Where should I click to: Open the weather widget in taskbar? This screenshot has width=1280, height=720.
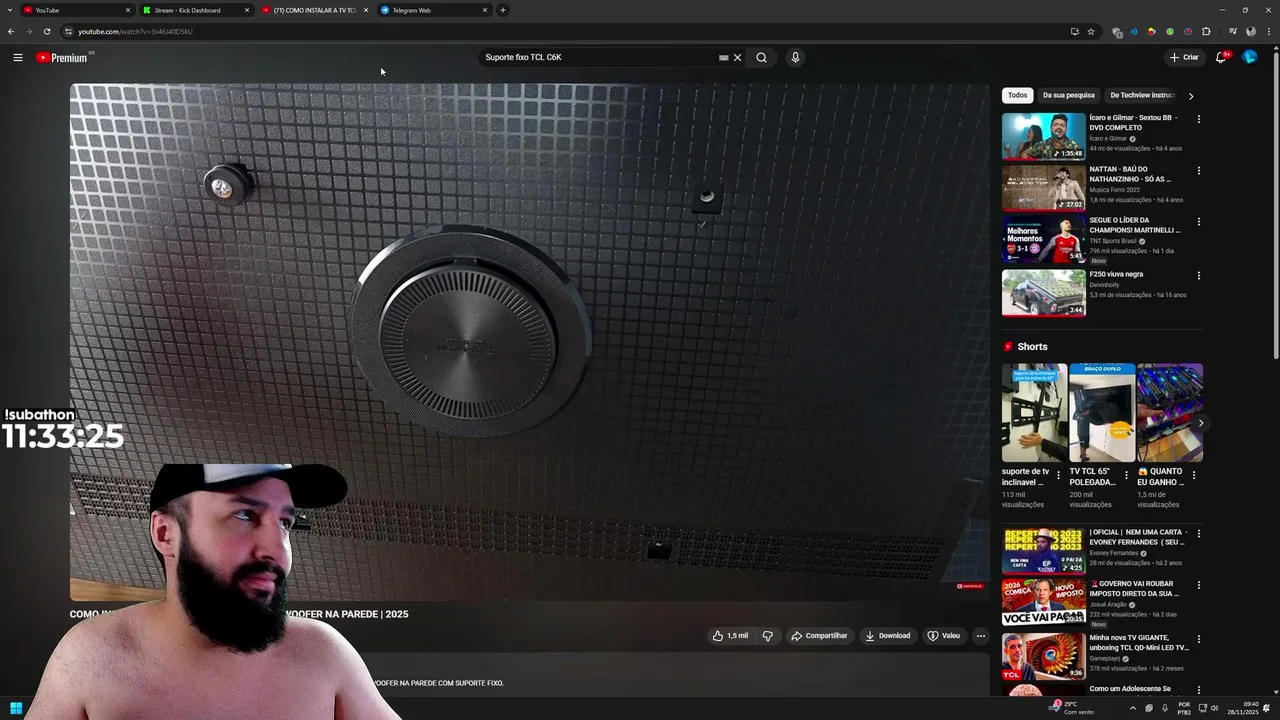[1072, 708]
